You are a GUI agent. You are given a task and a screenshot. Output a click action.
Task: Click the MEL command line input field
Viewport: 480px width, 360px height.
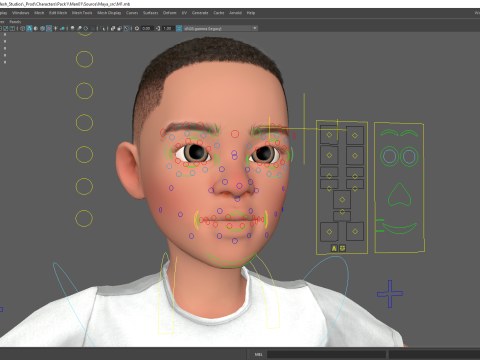[326, 354]
